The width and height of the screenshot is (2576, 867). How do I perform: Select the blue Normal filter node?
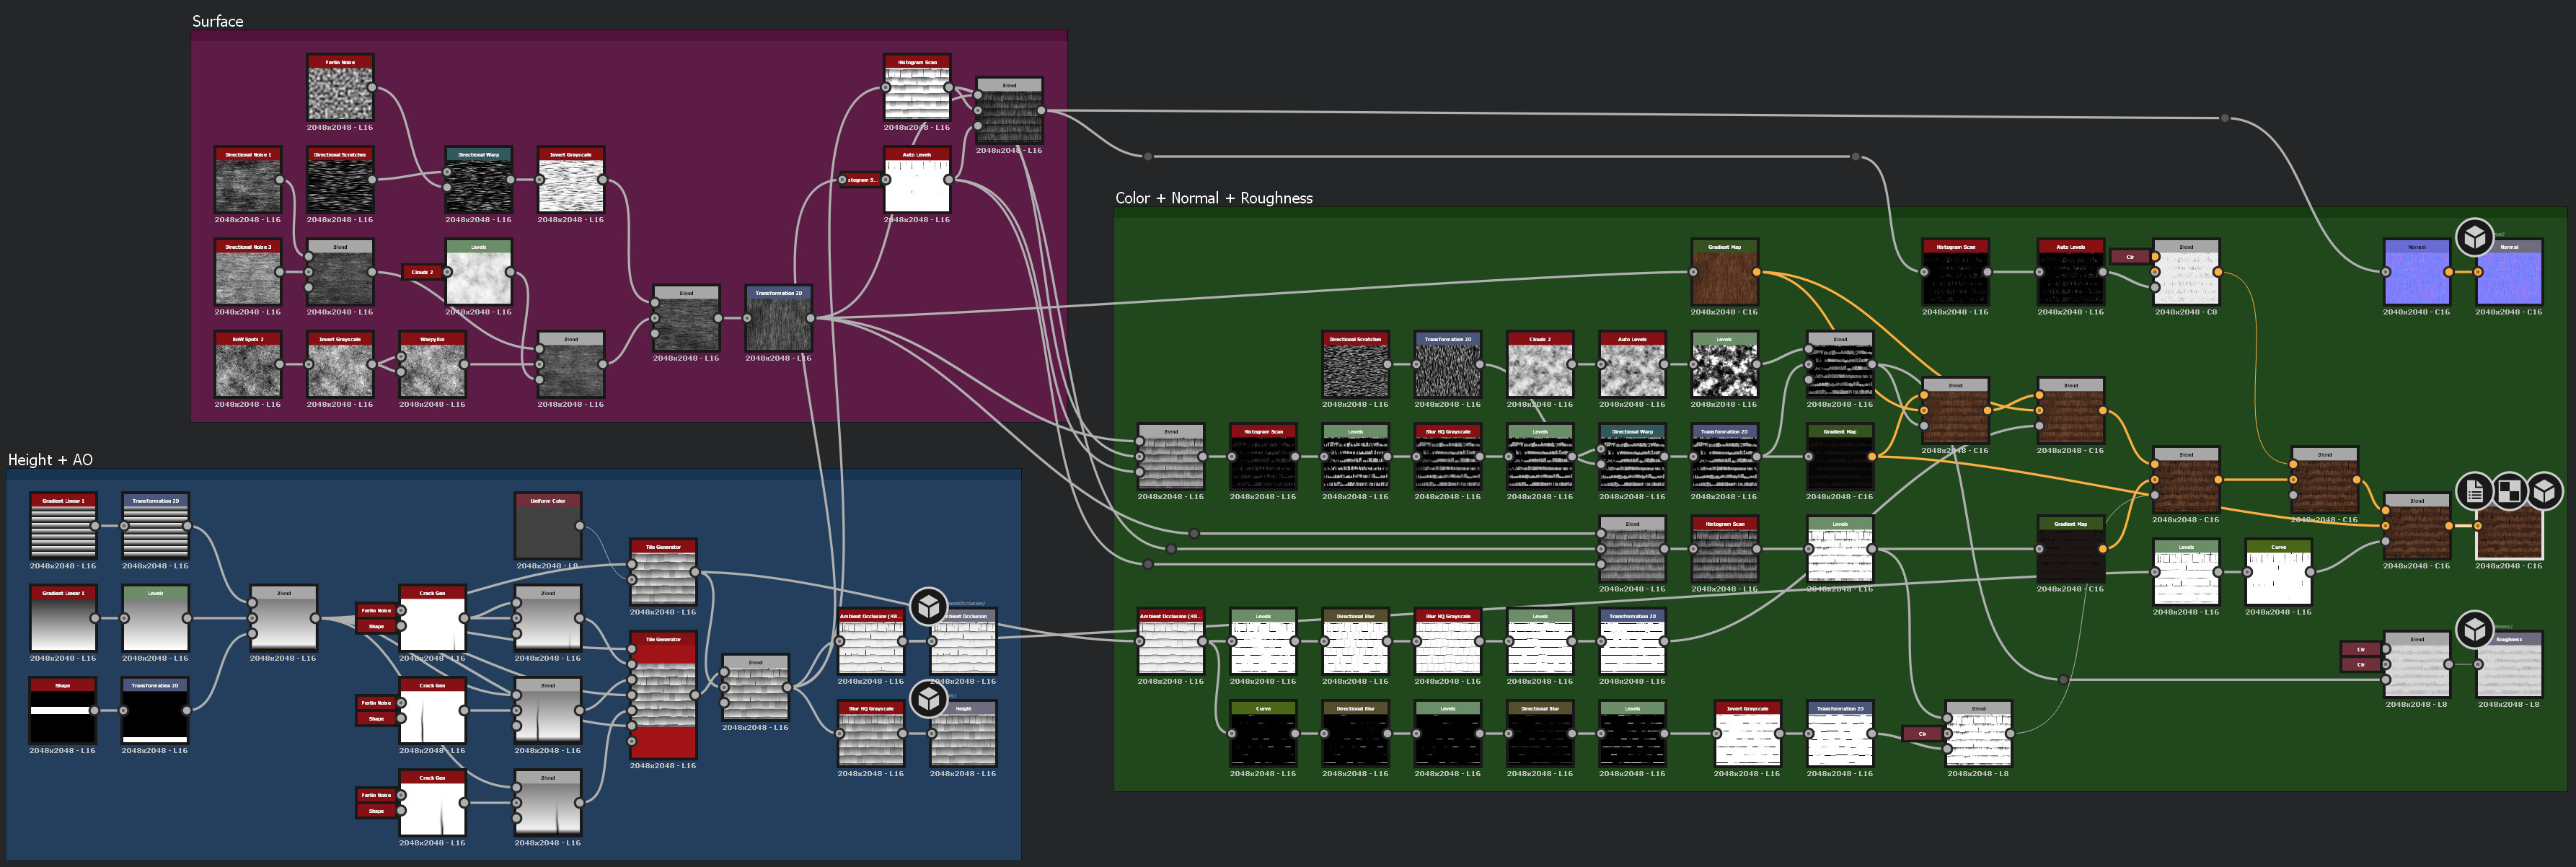click(2416, 272)
